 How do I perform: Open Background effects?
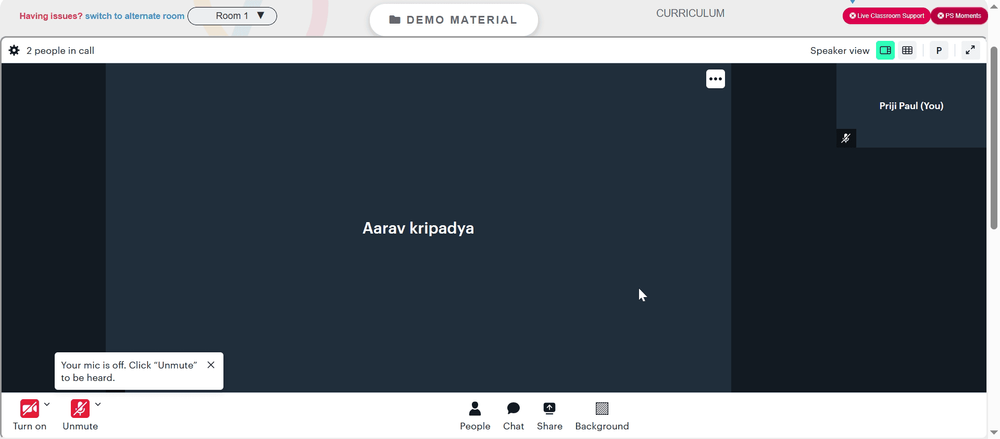tap(602, 416)
